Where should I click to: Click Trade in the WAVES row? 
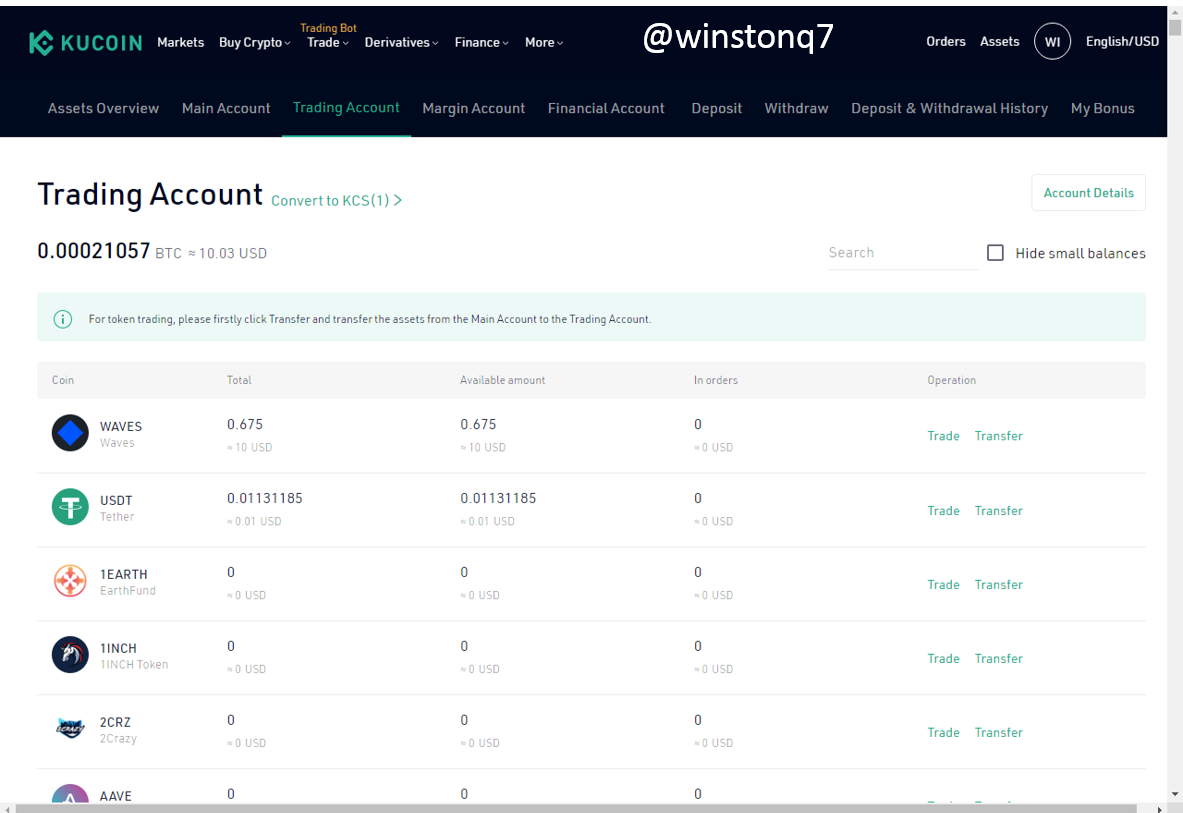943,436
